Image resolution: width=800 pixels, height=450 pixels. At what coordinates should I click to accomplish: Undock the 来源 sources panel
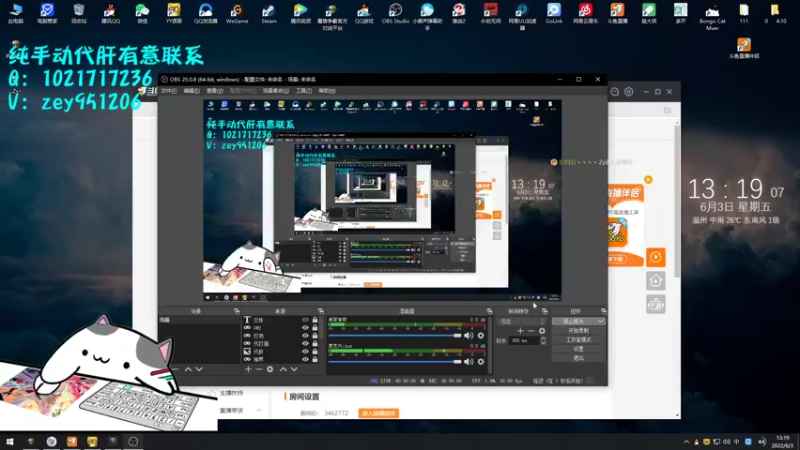pos(321,311)
